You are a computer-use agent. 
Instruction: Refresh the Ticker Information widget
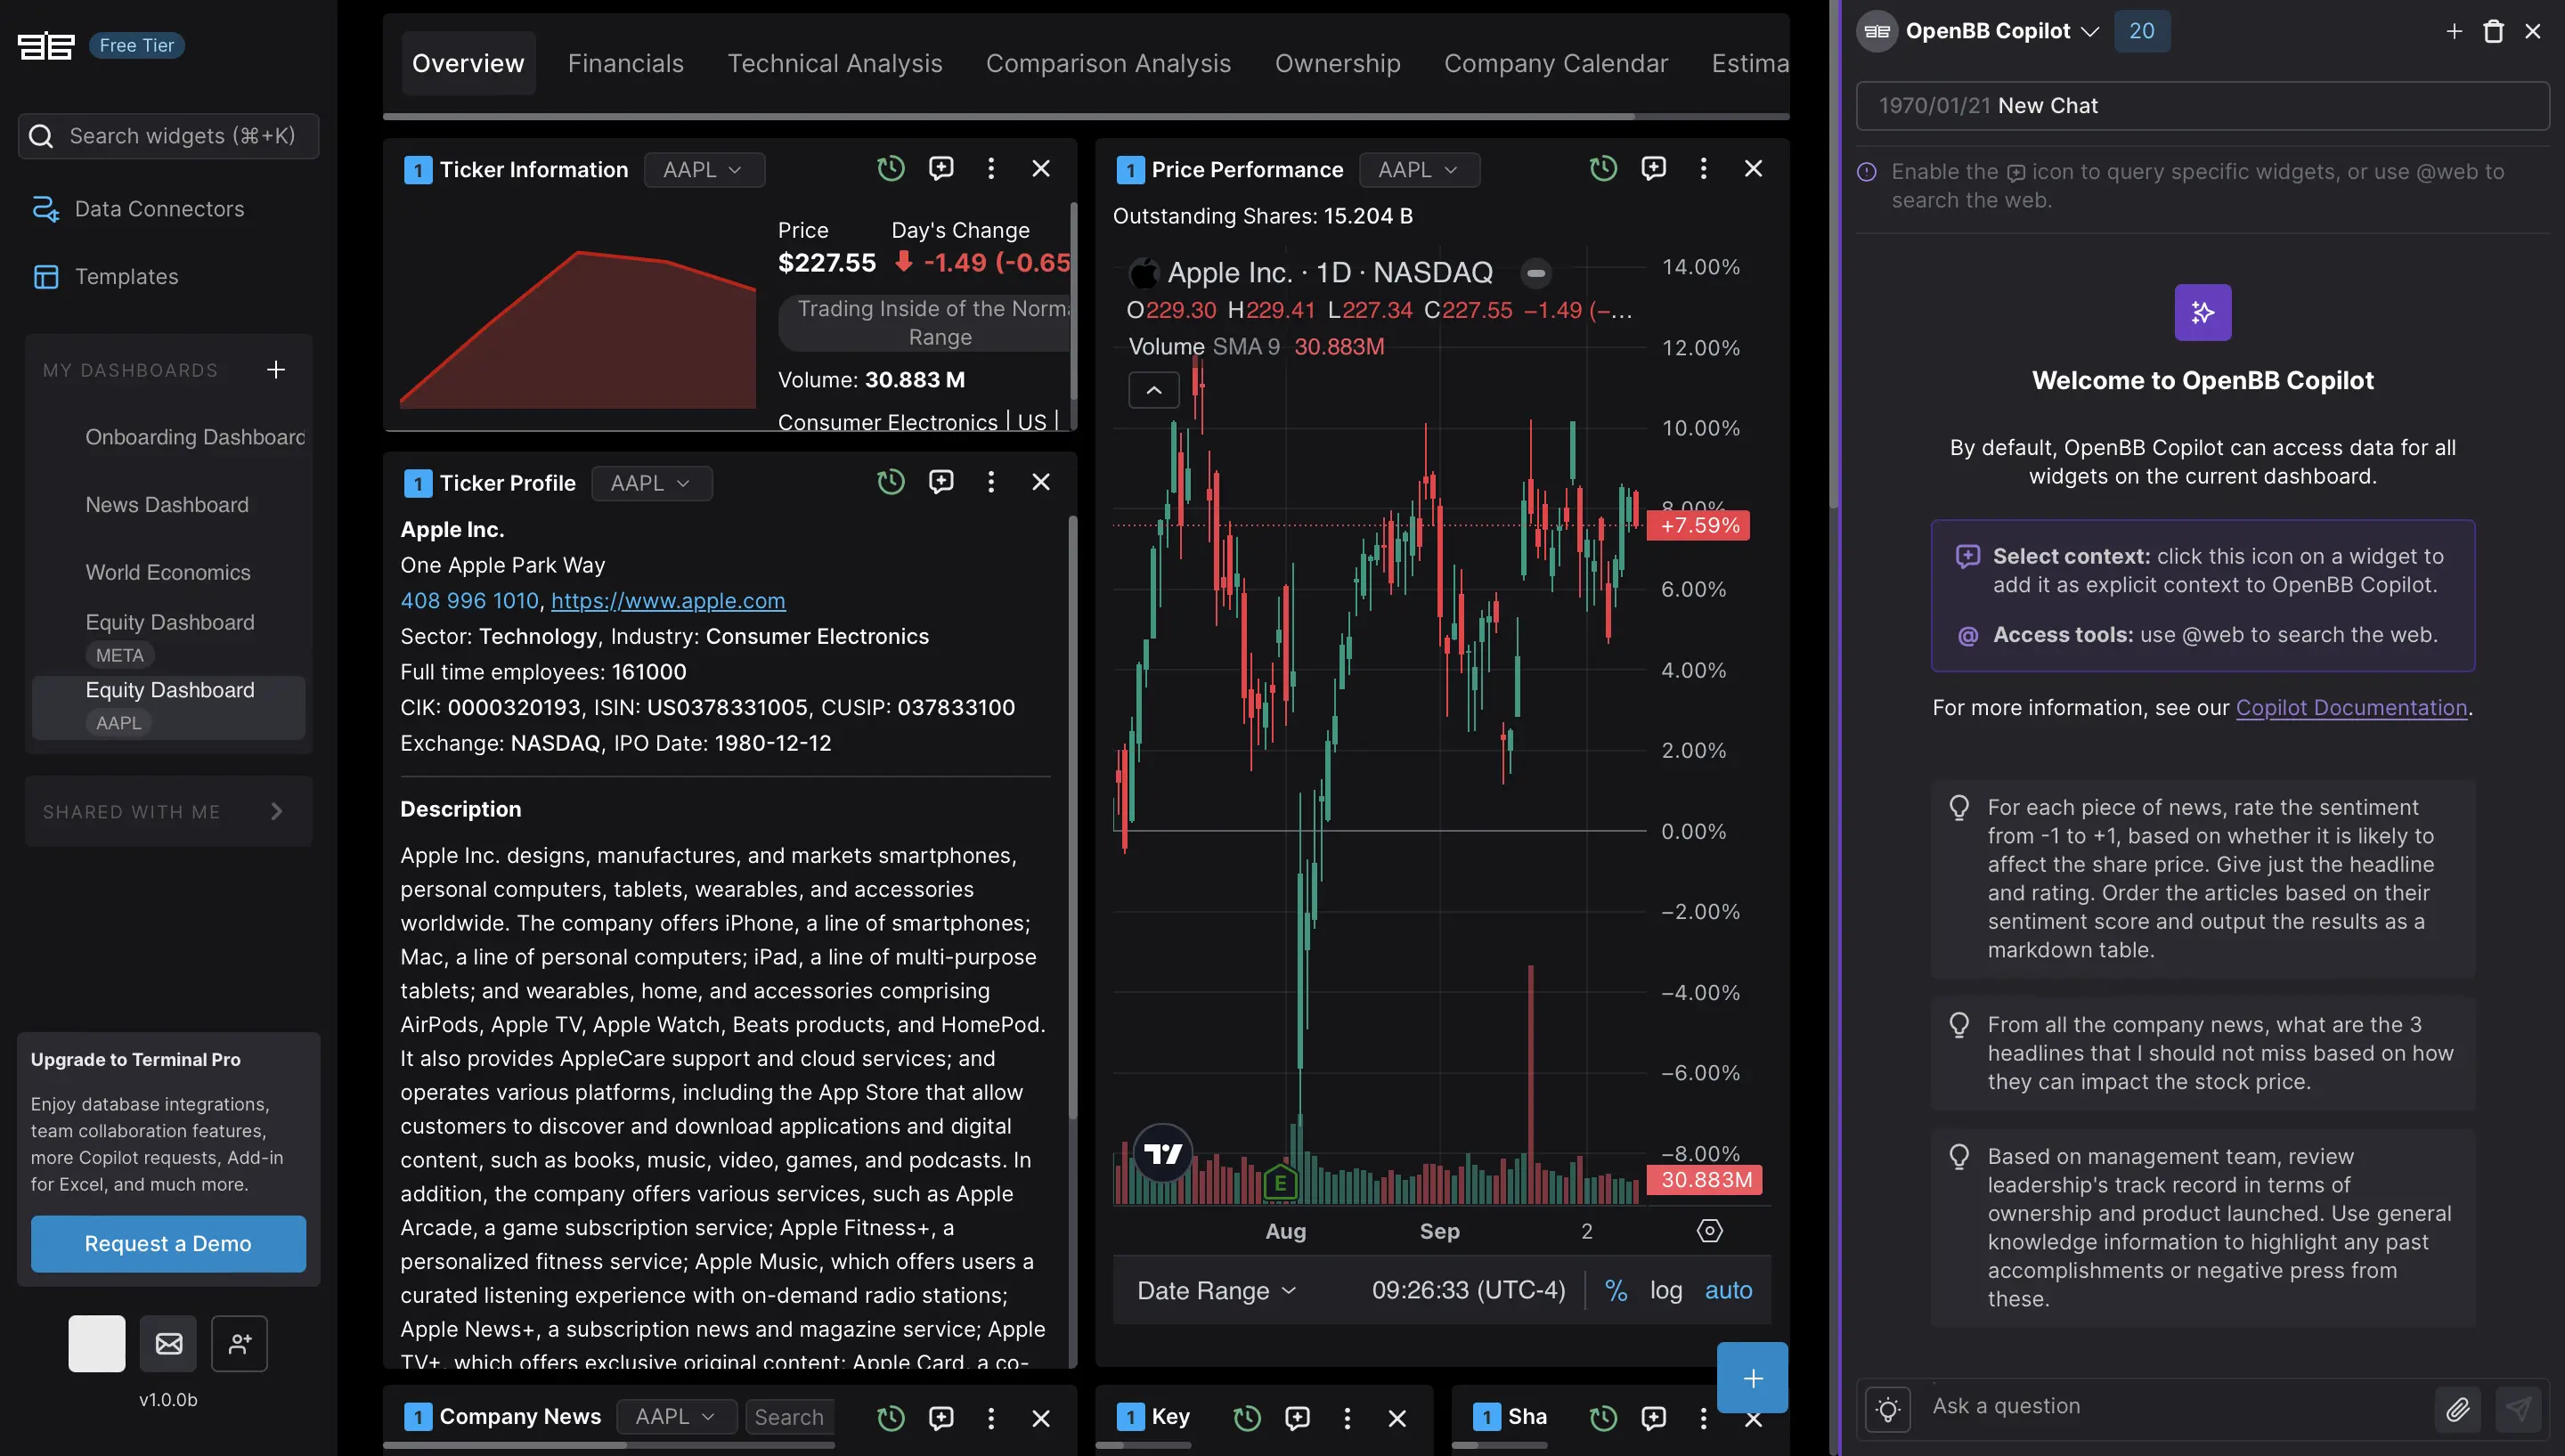click(x=890, y=169)
